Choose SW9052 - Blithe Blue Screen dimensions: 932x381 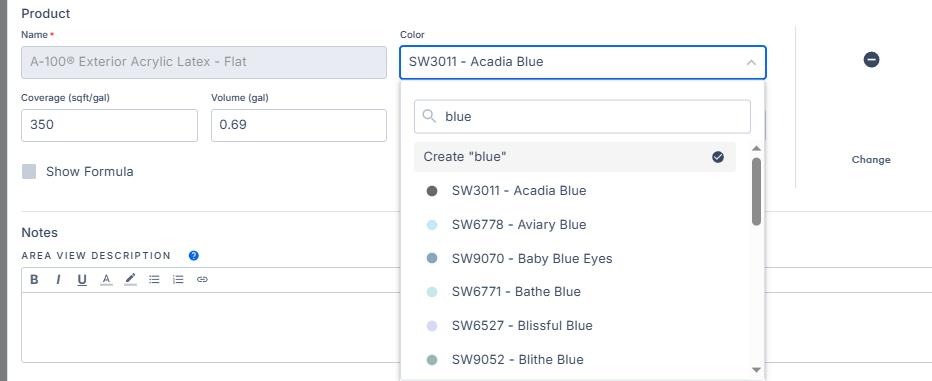tap(575, 360)
